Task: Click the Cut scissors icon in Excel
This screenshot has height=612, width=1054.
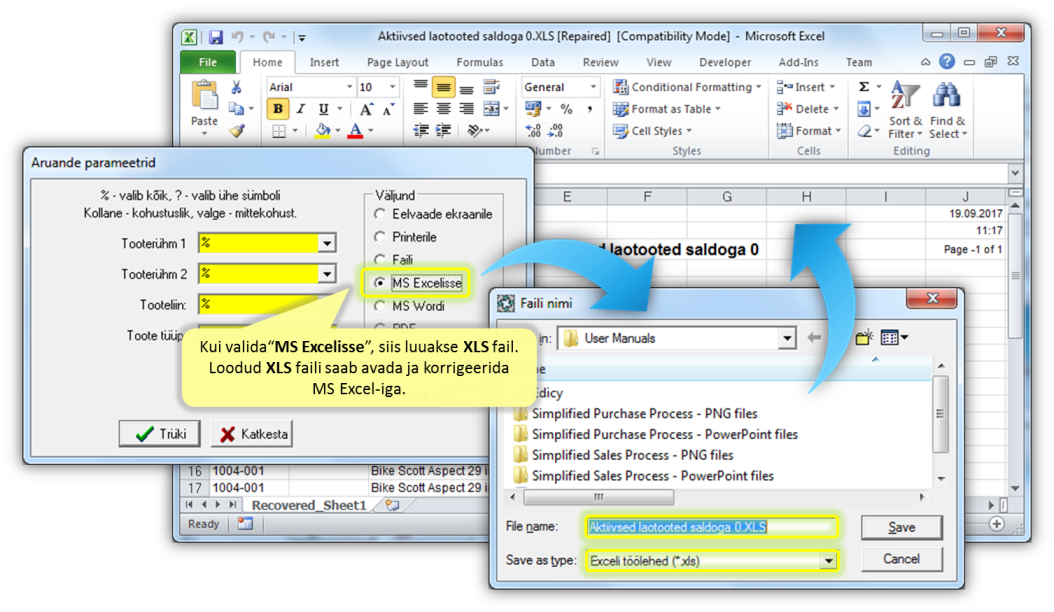Action: coord(236,87)
